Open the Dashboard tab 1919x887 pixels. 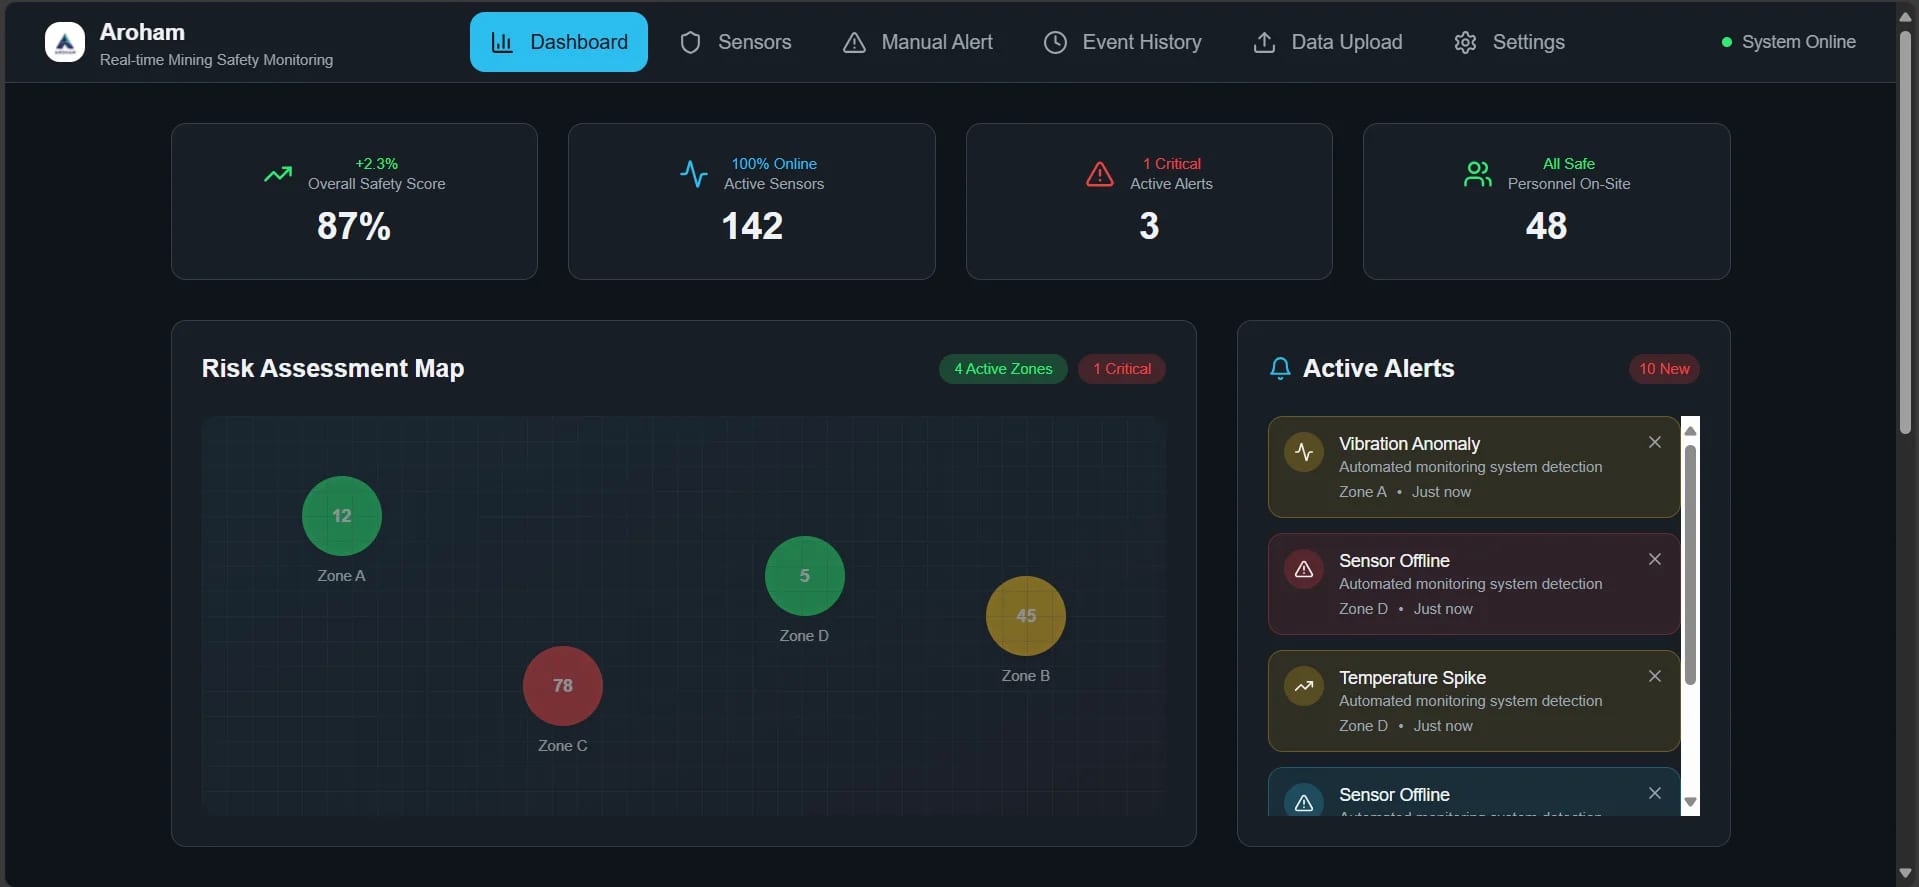pyautogui.click(x=559, y=42)
